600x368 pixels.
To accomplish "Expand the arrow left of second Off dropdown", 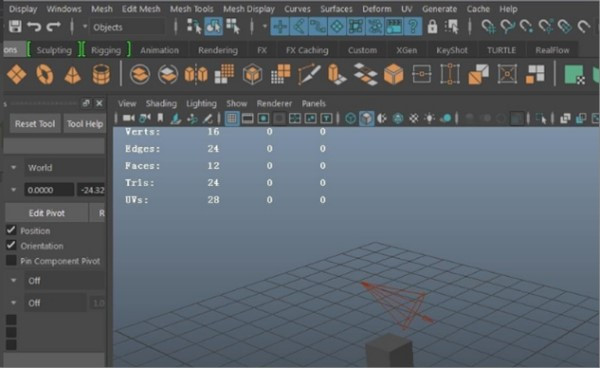I will pos(13,303).
